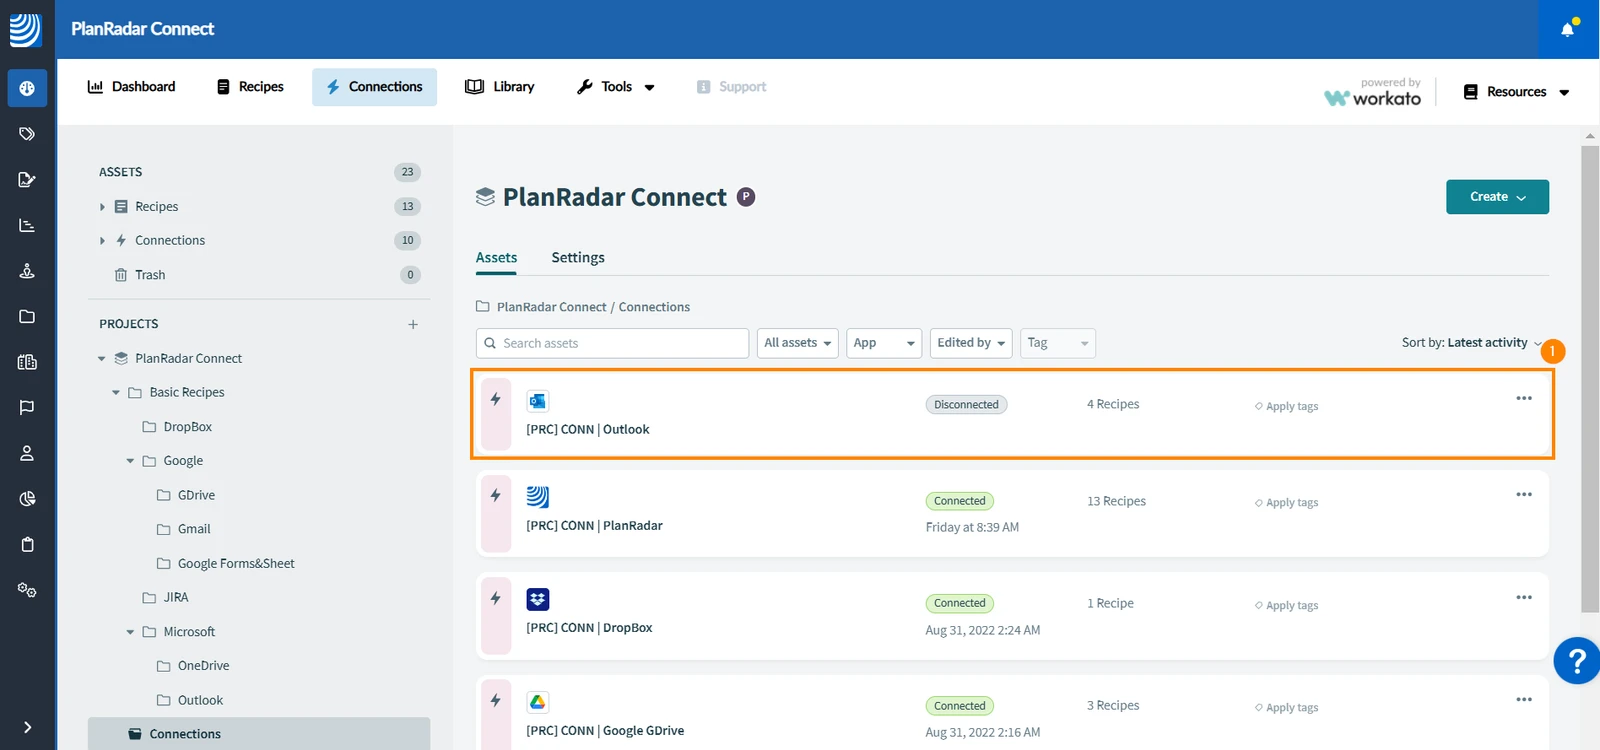
Task: Click the PlanRadar logo icon
Action: point(26,29)
